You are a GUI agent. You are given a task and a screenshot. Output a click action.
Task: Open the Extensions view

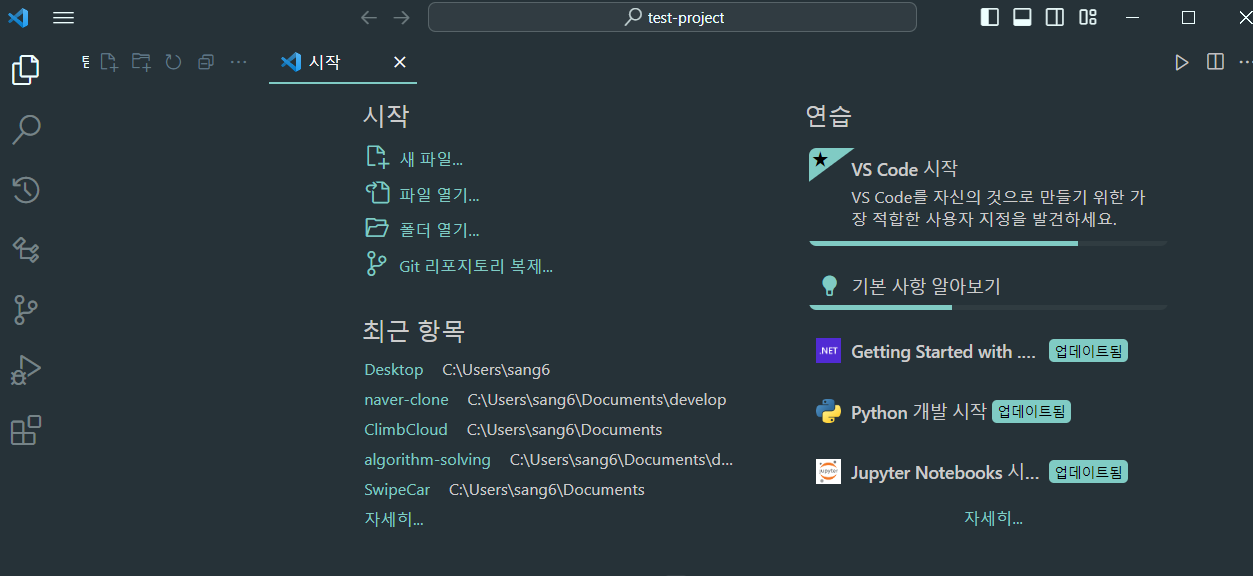click(25, 431)
